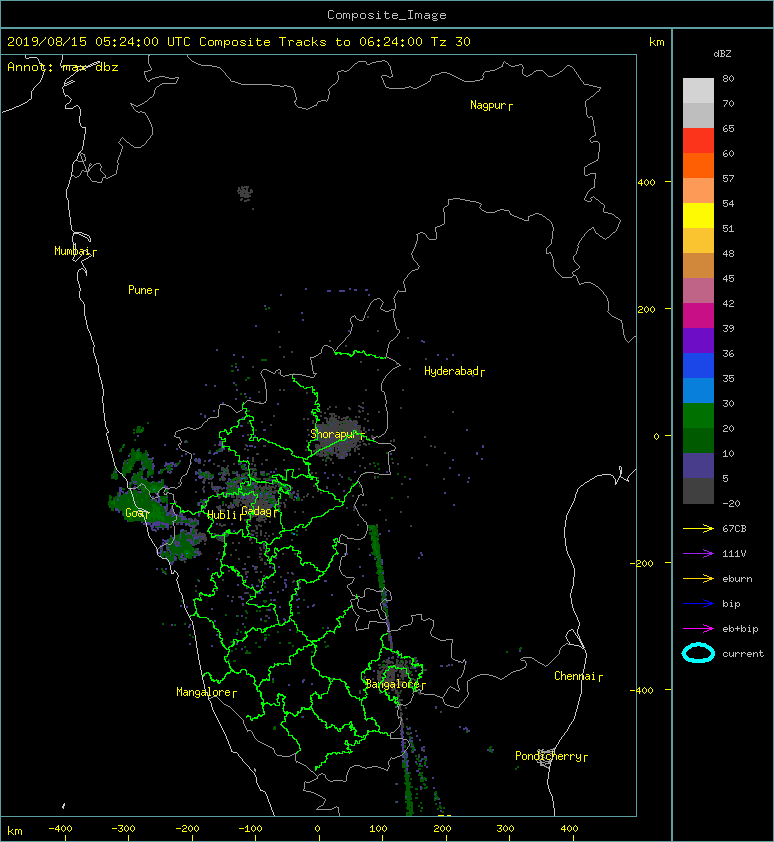Select the violet-purple swatch above blue

point(698,340)
